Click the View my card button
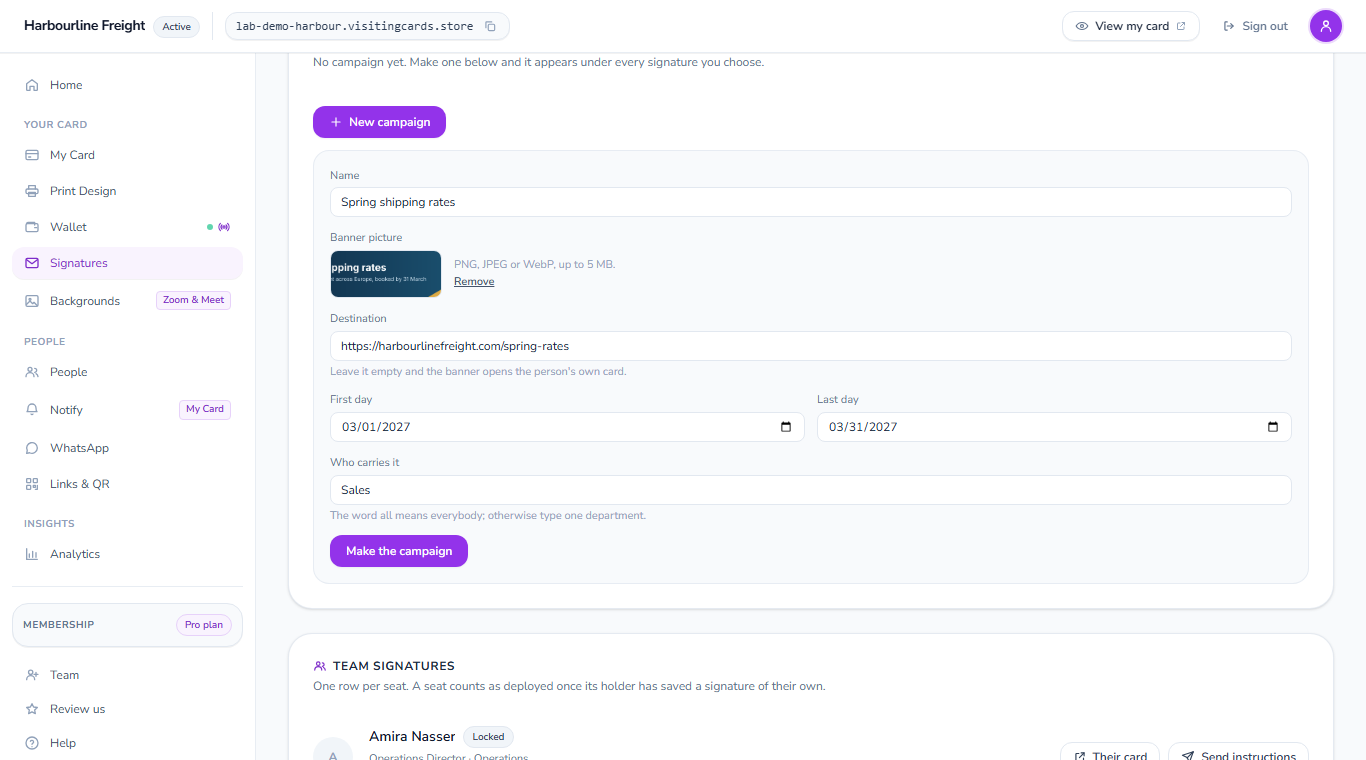Viewport: 1366px width, 760px height. [x=1130, y=26]
